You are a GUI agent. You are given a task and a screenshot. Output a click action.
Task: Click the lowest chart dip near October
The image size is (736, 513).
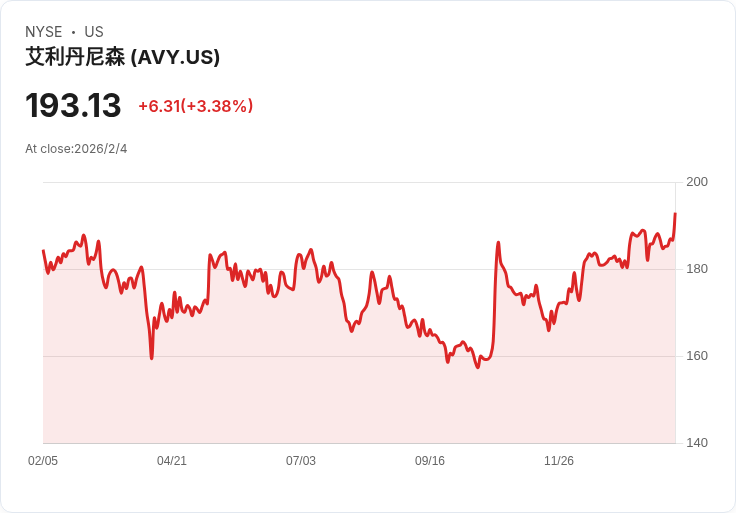[x=478, y=367]
